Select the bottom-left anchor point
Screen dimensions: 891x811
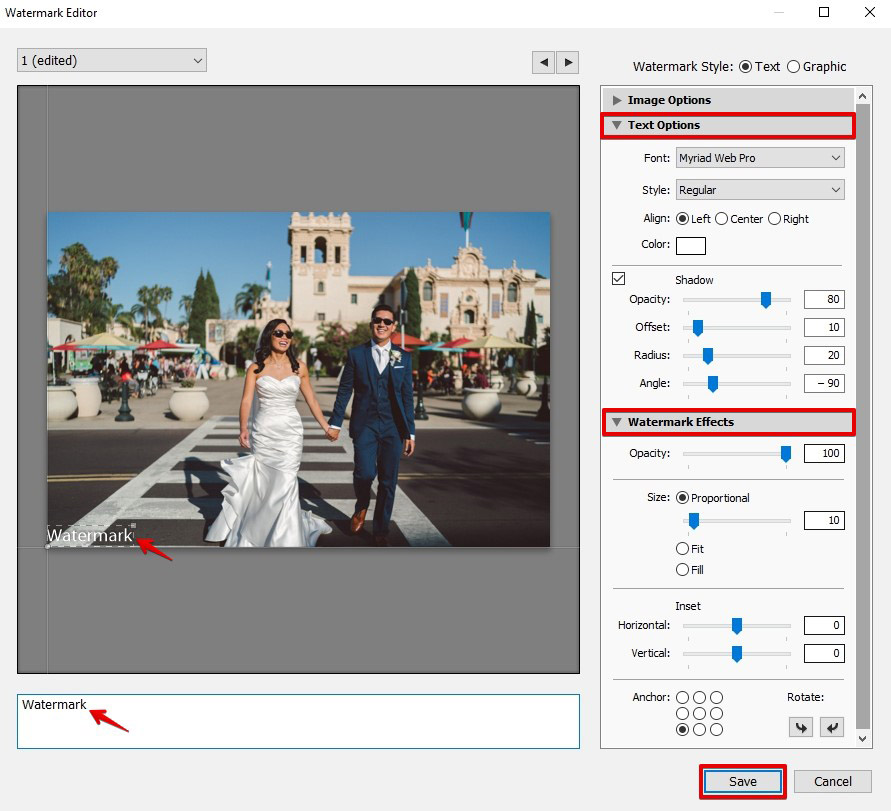(683, 730)
